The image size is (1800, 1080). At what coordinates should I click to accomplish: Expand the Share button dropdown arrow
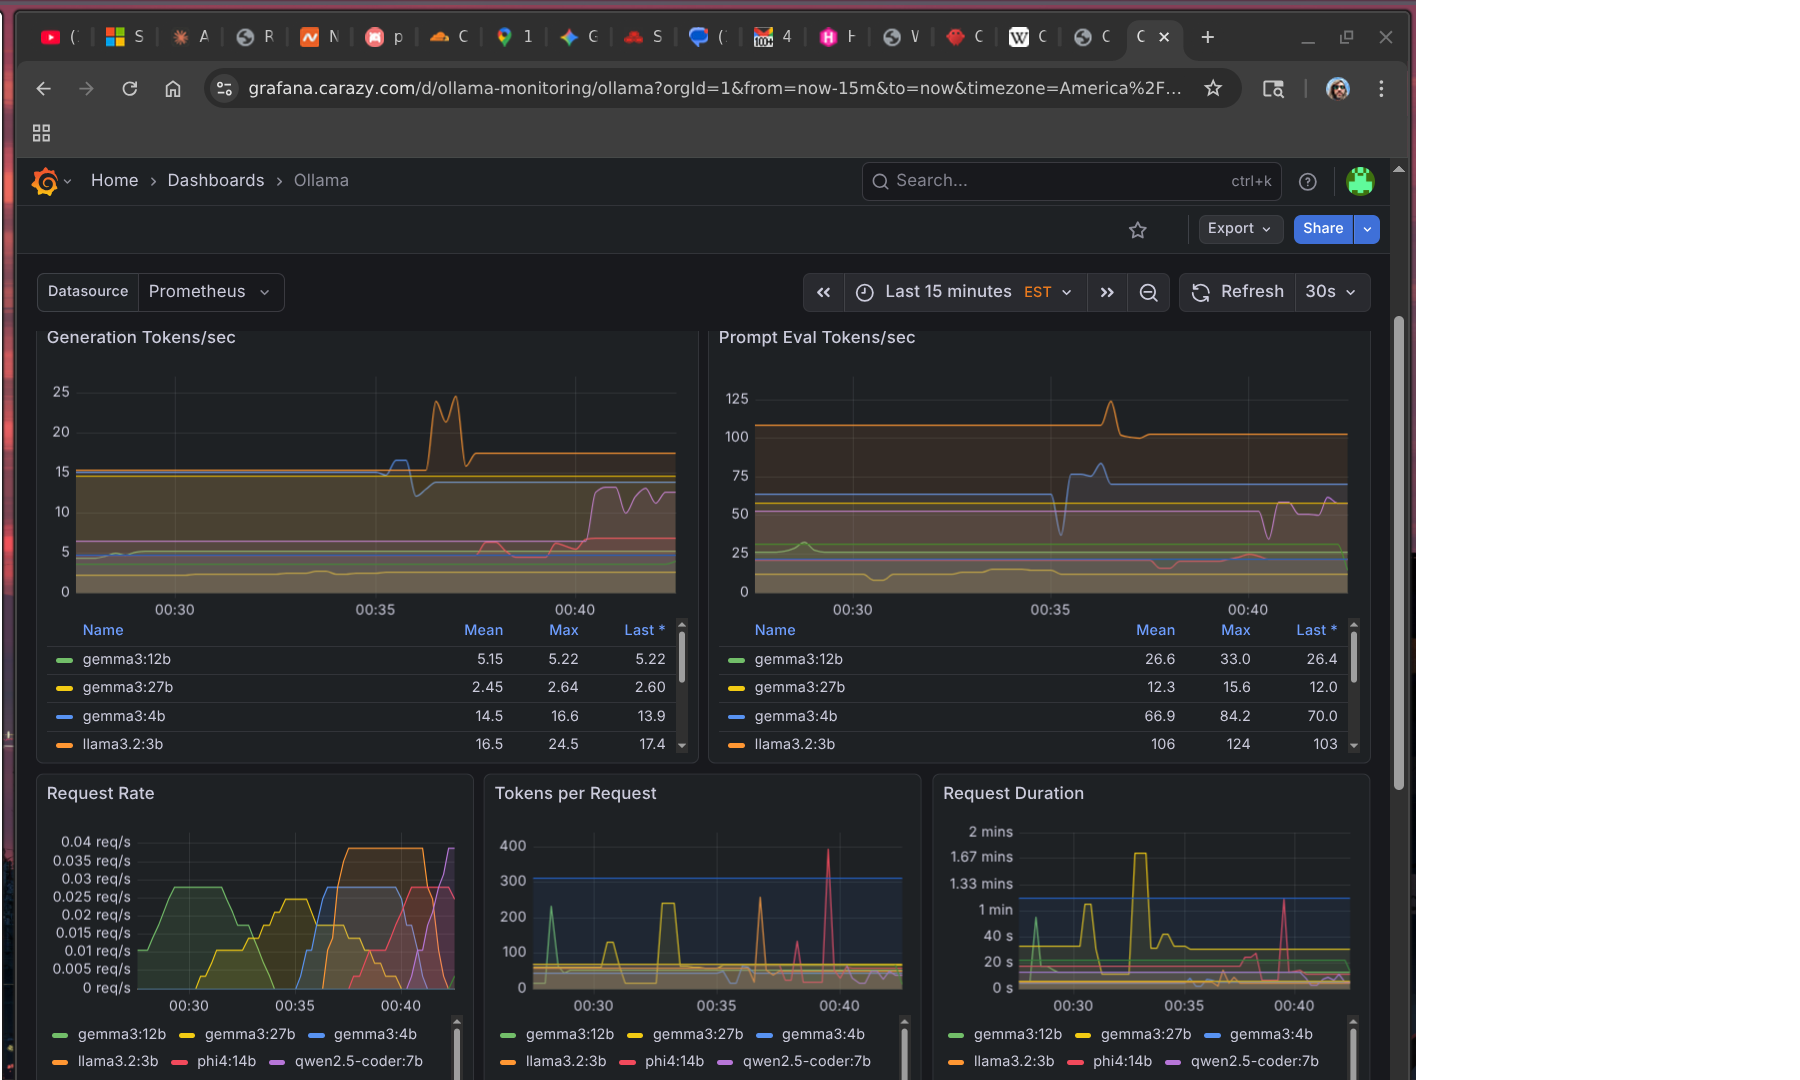point(1366,229)
